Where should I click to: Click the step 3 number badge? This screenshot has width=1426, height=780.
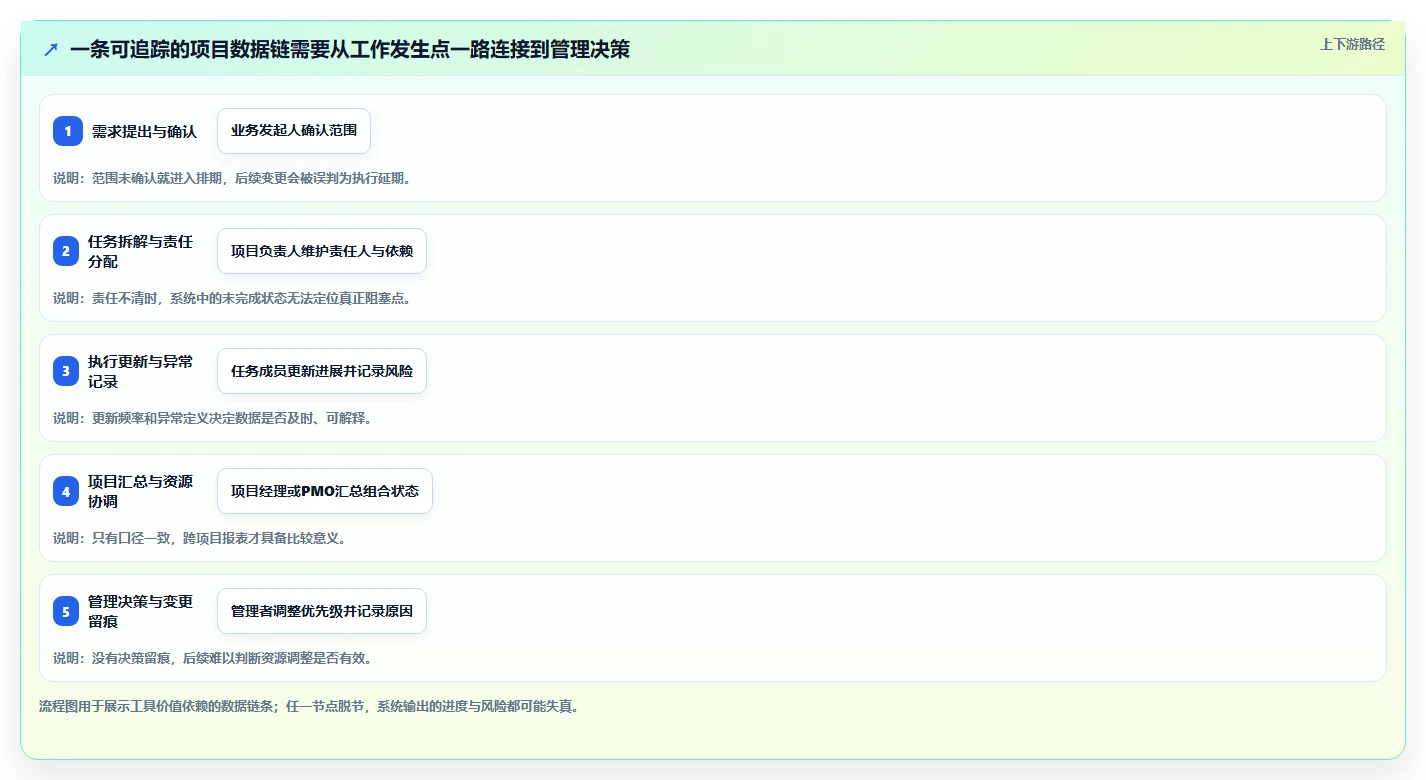tap(67, 371)
